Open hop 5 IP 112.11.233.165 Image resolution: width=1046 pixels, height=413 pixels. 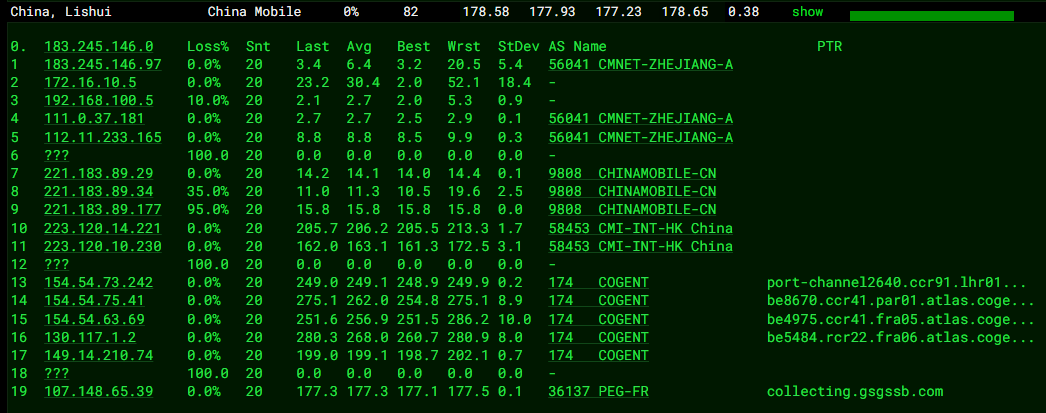(x=103, y=137)
